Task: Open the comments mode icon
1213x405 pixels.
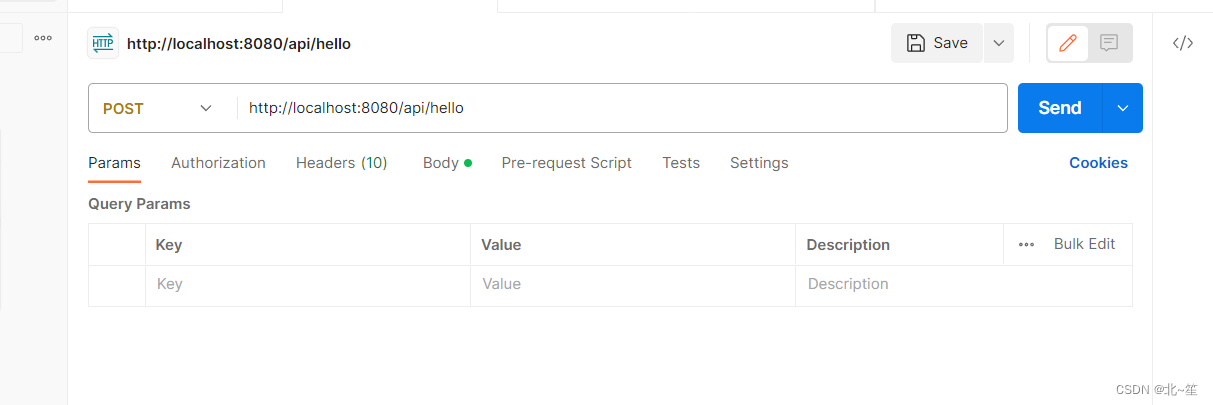Action: [x=1109, y=43]
